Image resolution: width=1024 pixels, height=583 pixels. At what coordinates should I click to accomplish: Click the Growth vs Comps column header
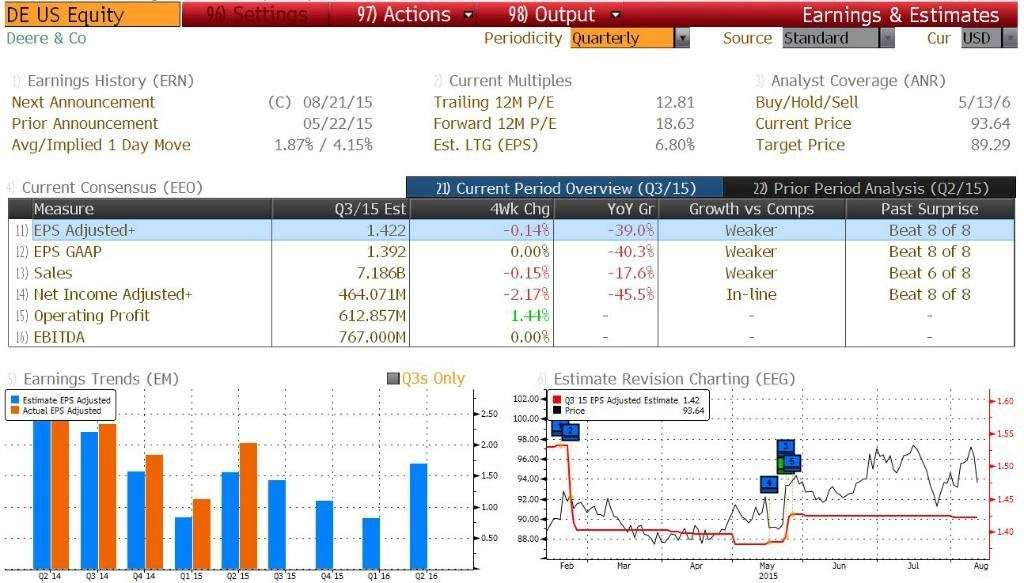pos(751,210)
